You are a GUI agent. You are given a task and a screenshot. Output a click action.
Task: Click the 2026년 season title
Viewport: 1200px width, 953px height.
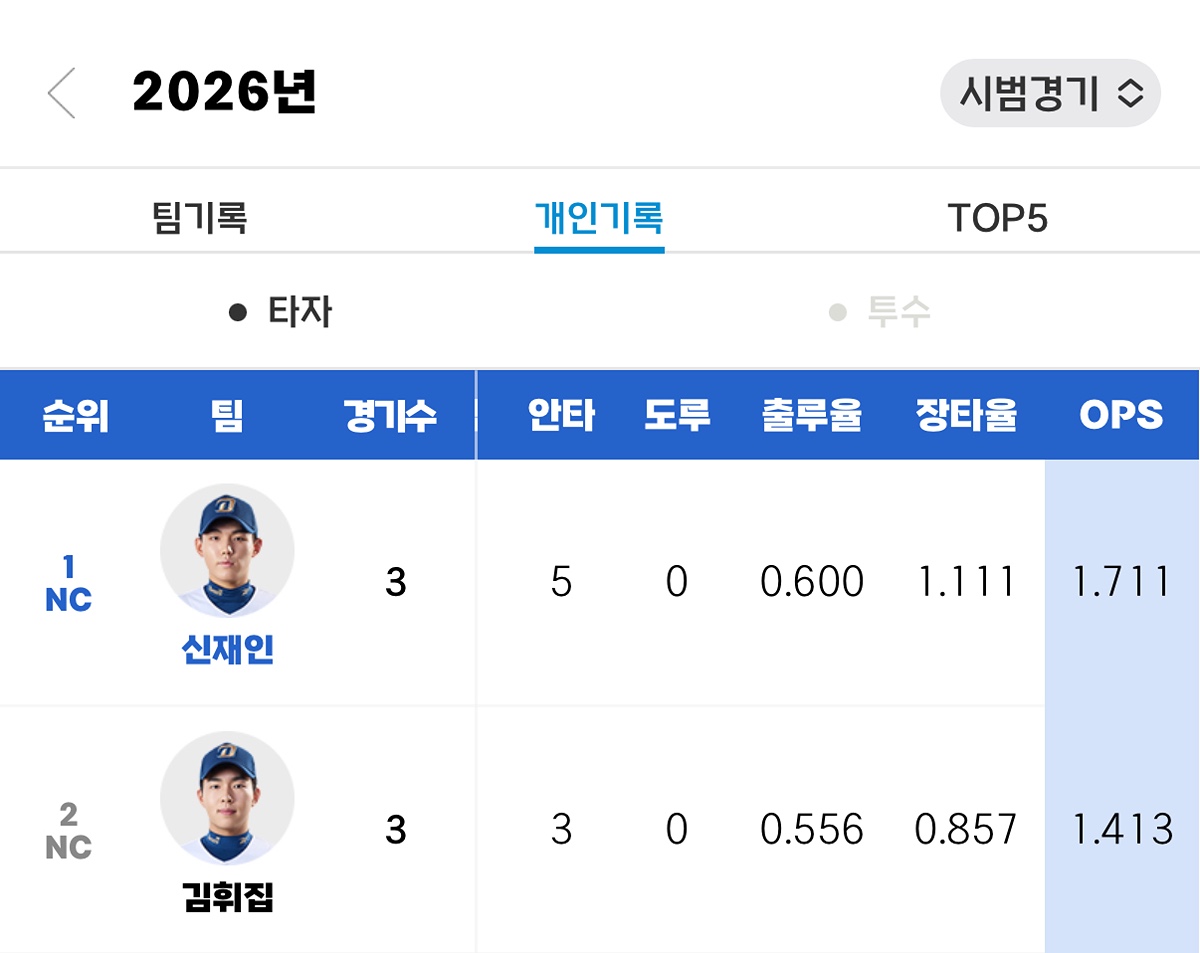pyautogui.click(x=225, y=93)
